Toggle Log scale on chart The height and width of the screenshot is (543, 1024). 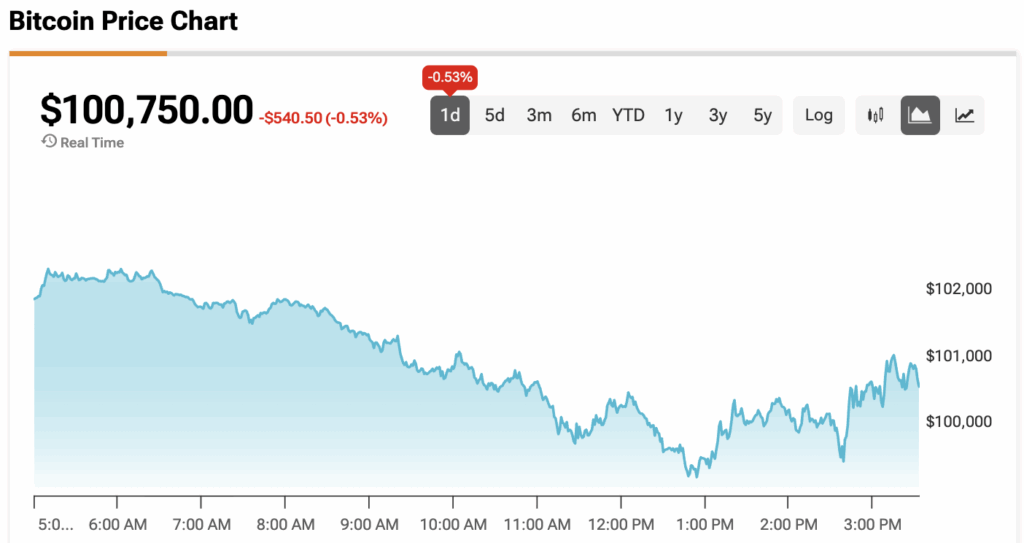(x=818, y=115)
